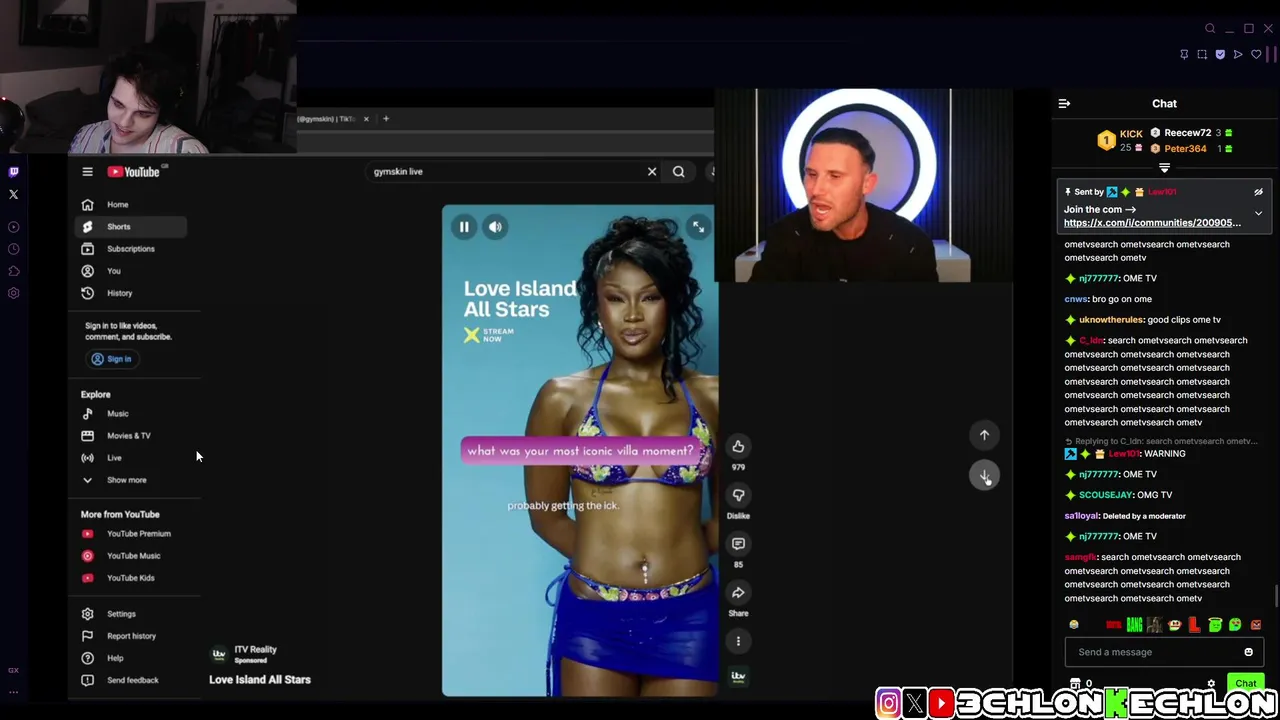The width and height of the screenshot is (1280, 720).
Task: Unpin the pinned chat message
Action: pyautogui.click(x=1258, y=192)
